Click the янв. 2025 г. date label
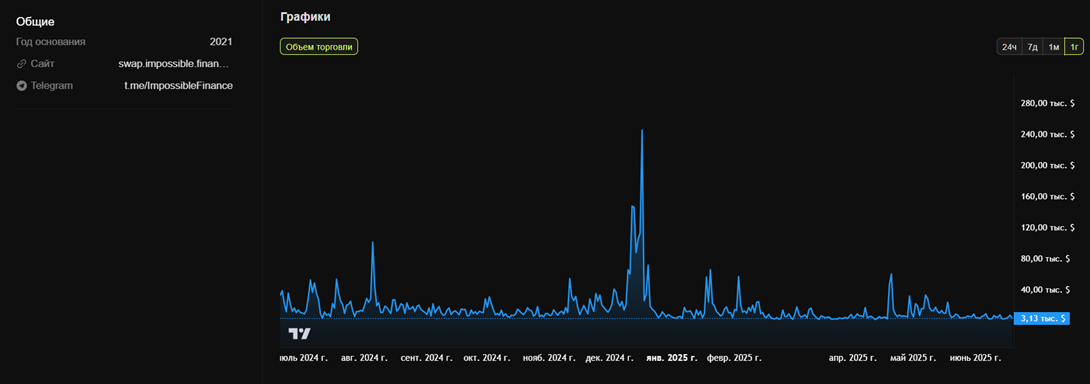 (x=672, y=358)
